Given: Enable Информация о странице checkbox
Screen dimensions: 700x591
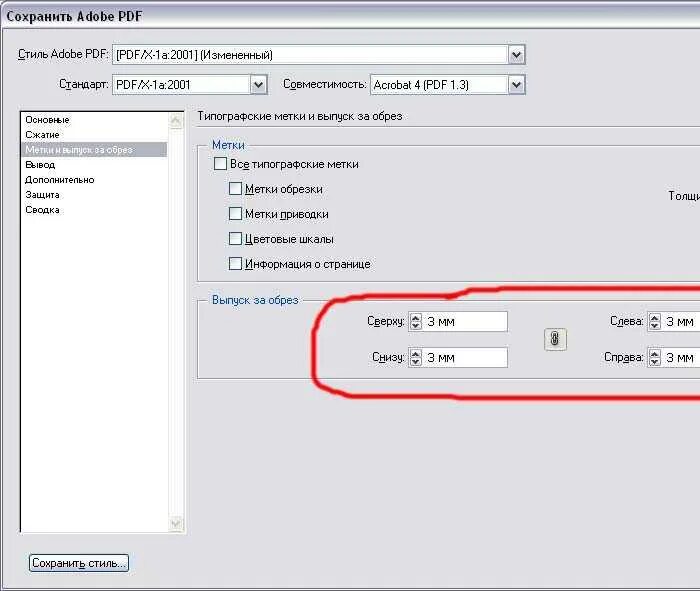Looking at the screenshot, I should coord(235,264).
